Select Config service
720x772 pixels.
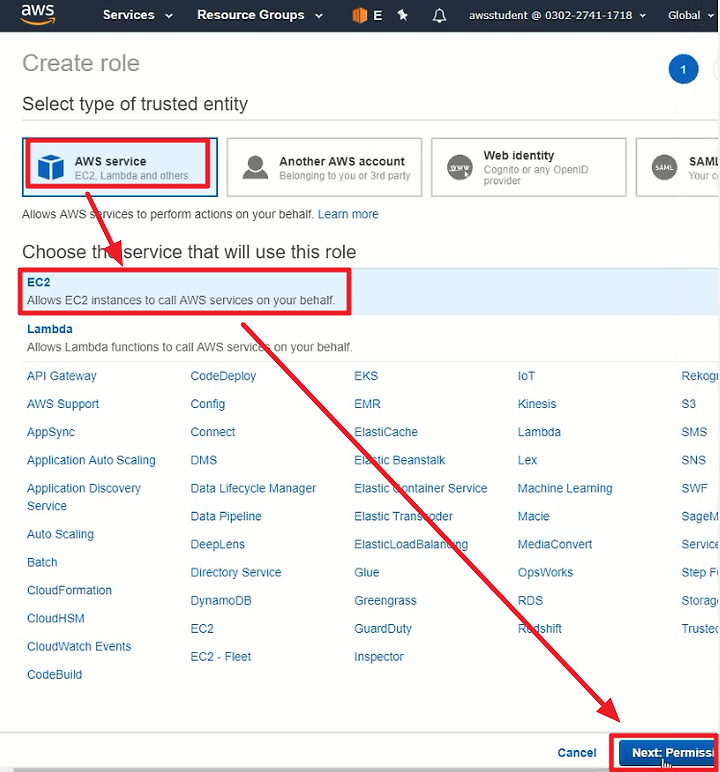point(208,404)
